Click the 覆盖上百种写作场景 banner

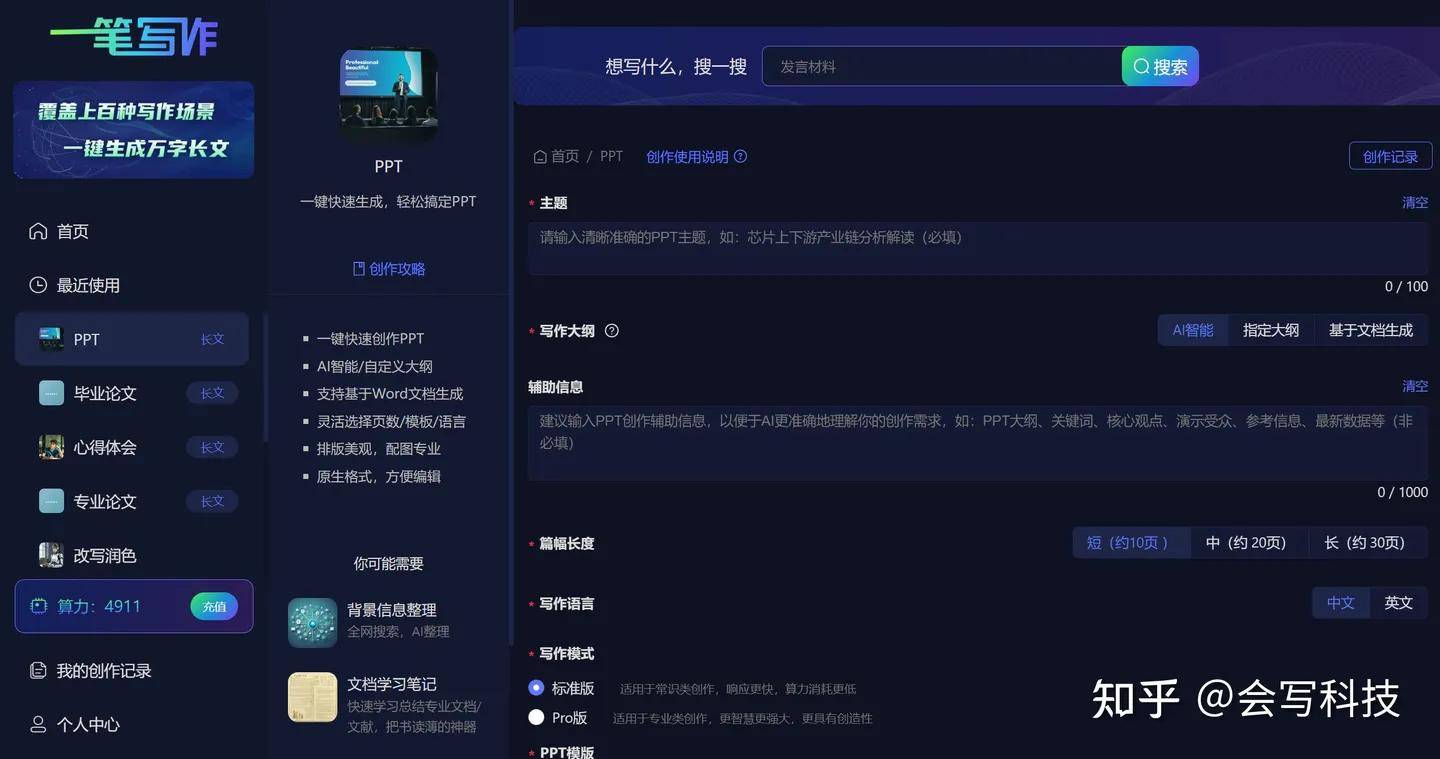[x=134, y=130]
